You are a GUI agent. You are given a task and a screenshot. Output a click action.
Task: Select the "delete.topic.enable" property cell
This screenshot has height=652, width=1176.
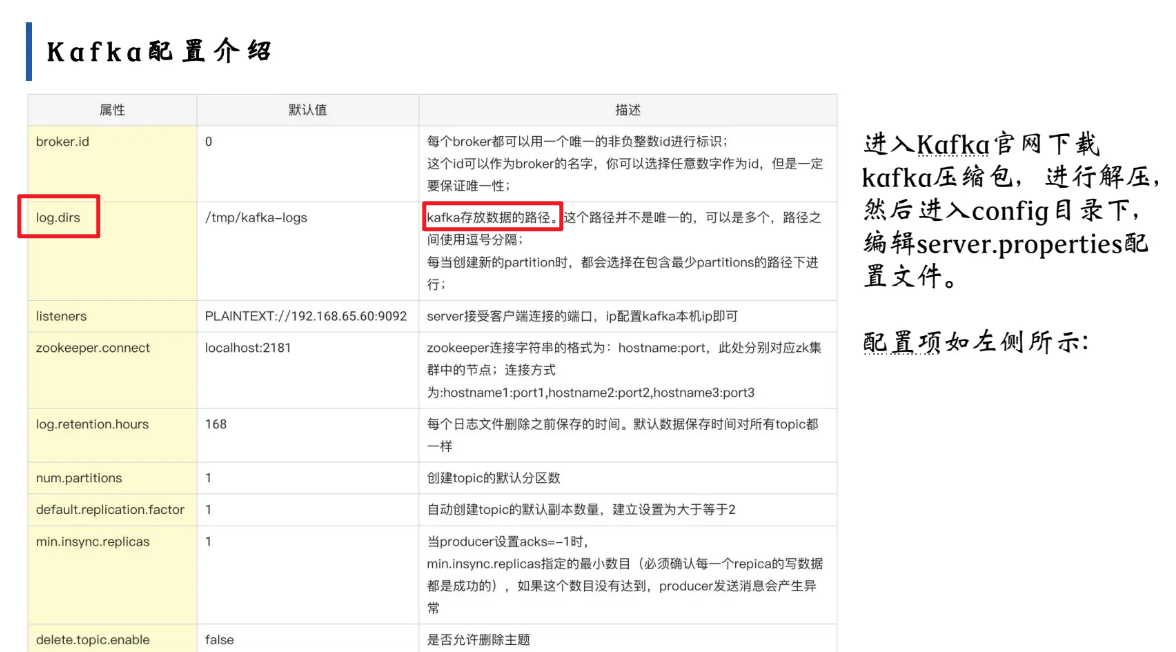pos(112,638)
